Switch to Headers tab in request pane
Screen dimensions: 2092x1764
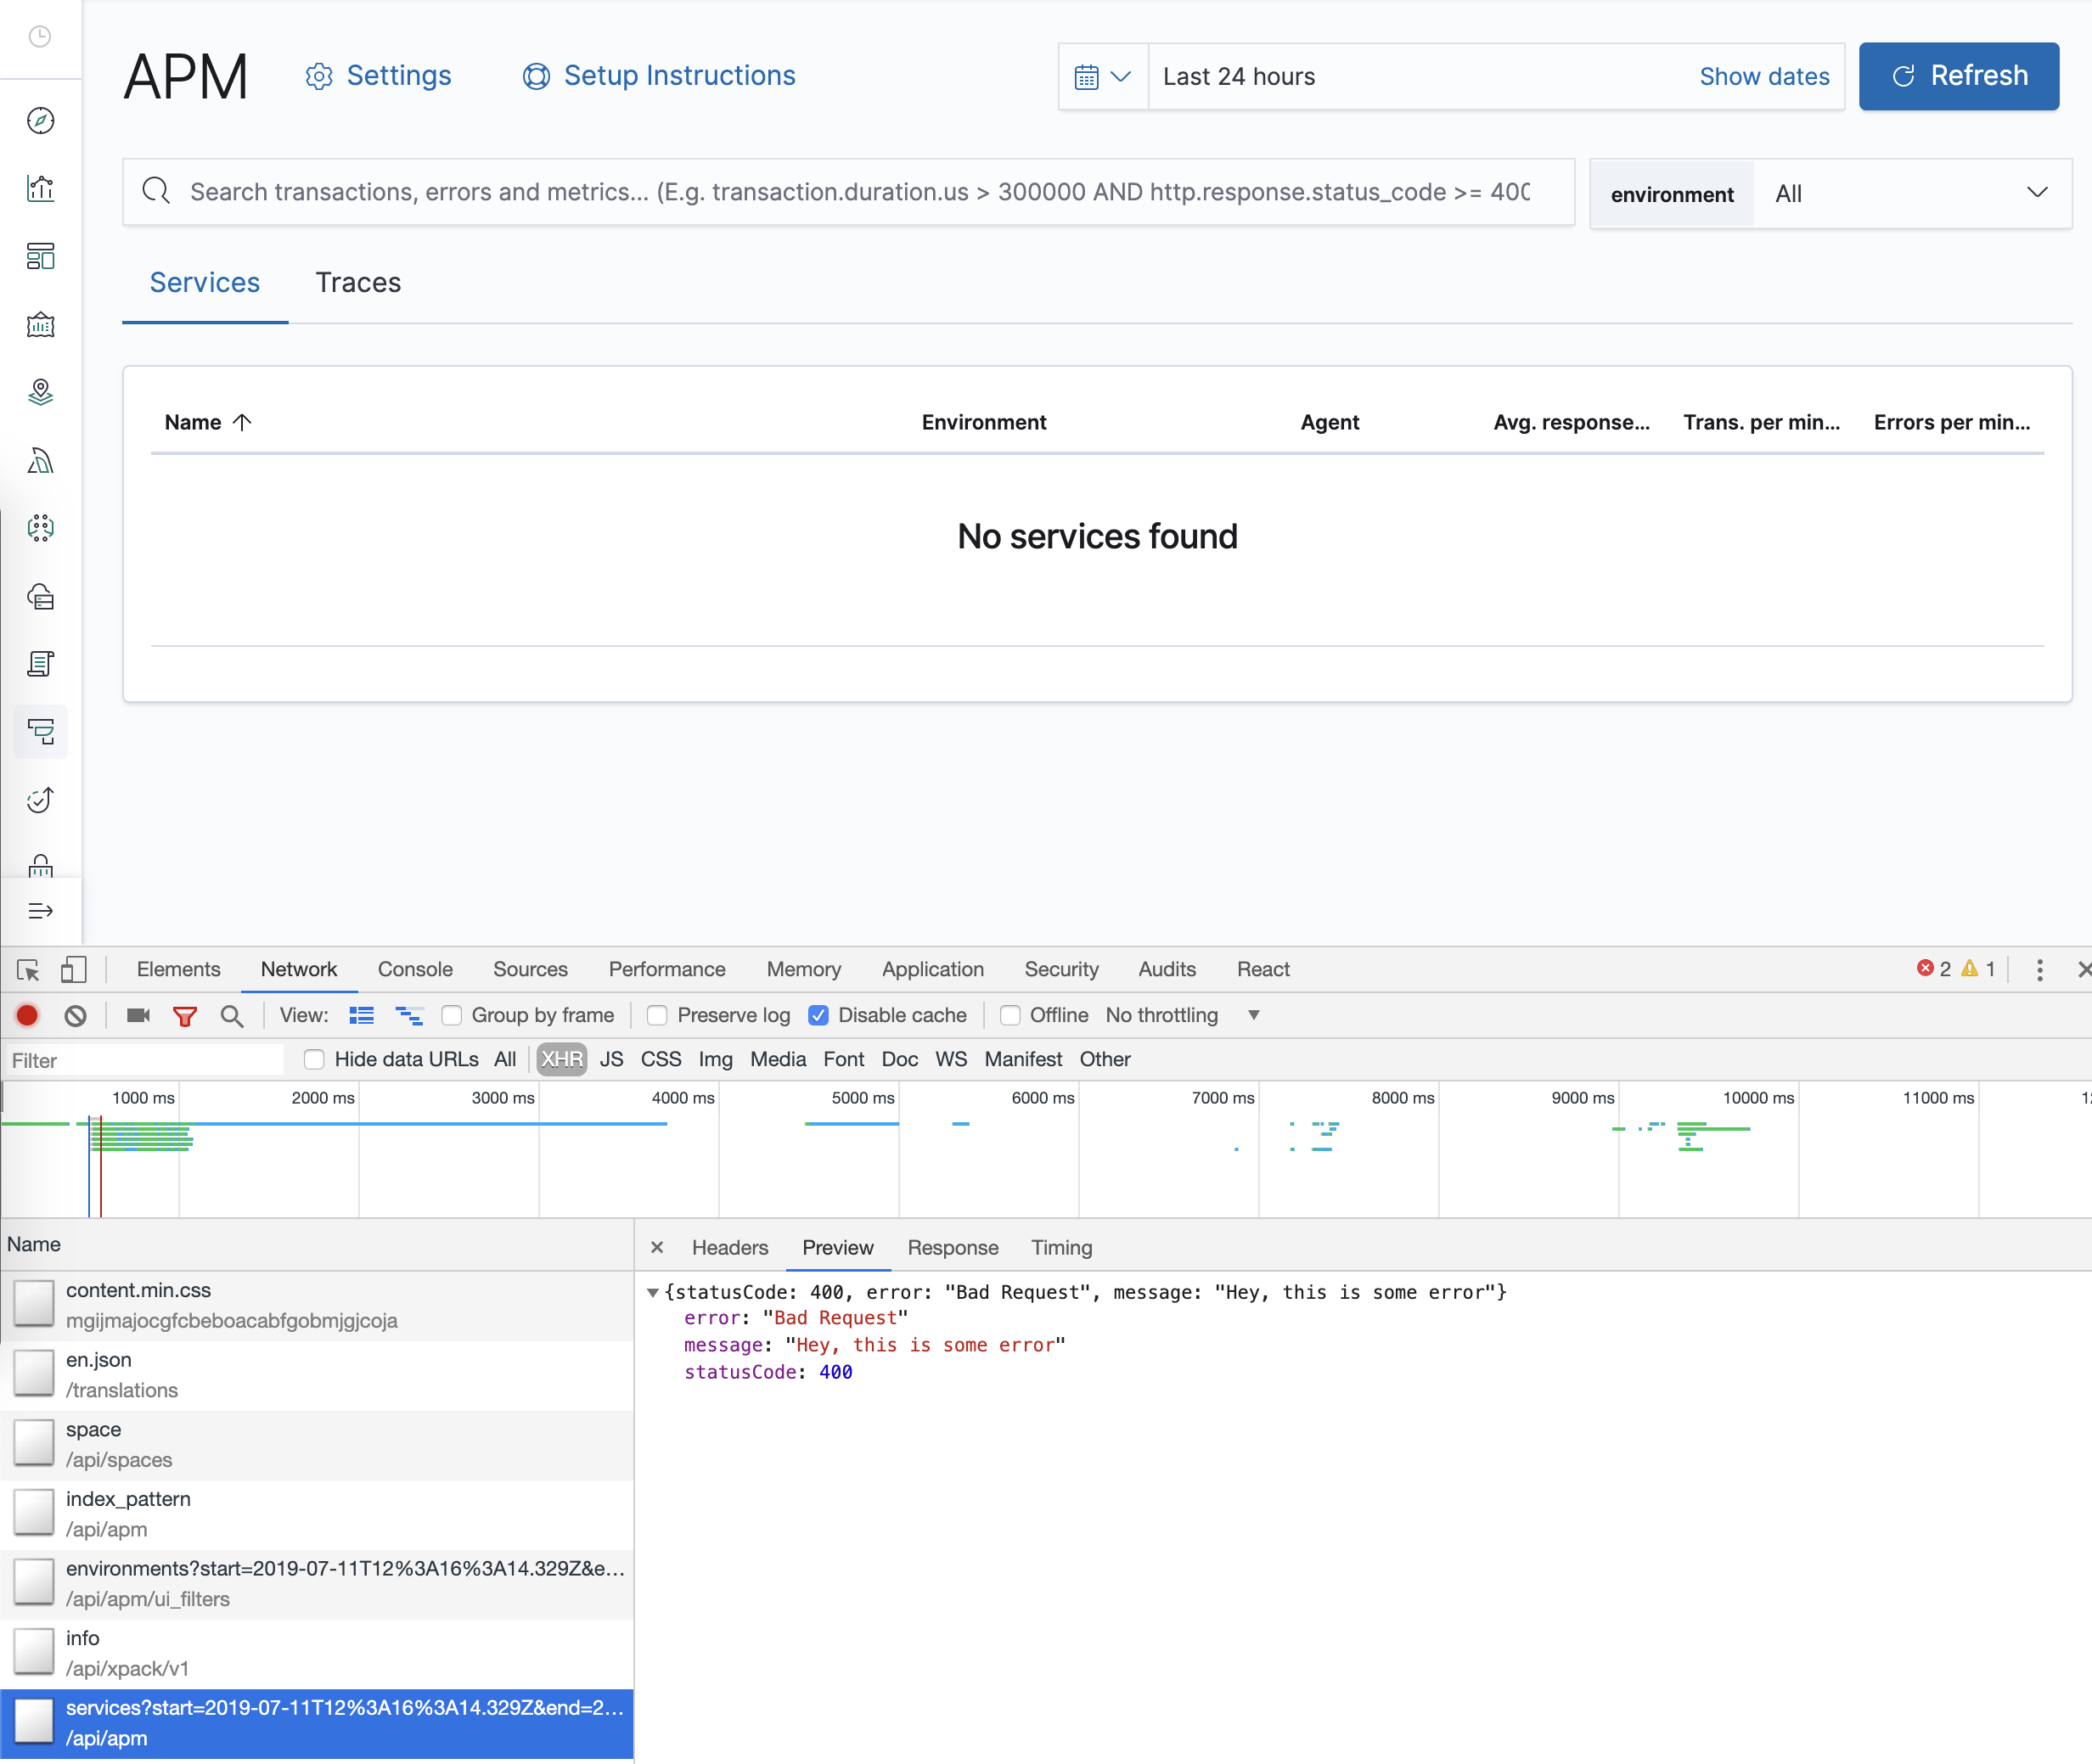click(x=730, y=1248)
